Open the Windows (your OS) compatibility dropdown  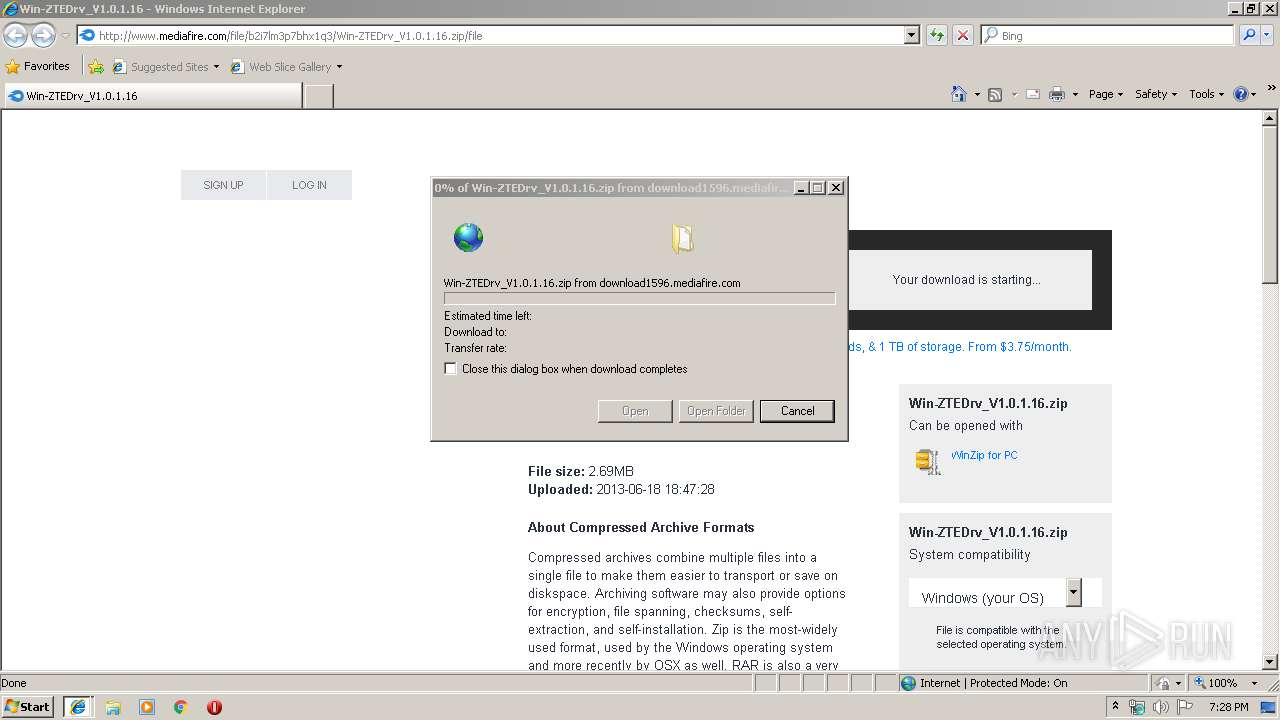point(1073,592)
